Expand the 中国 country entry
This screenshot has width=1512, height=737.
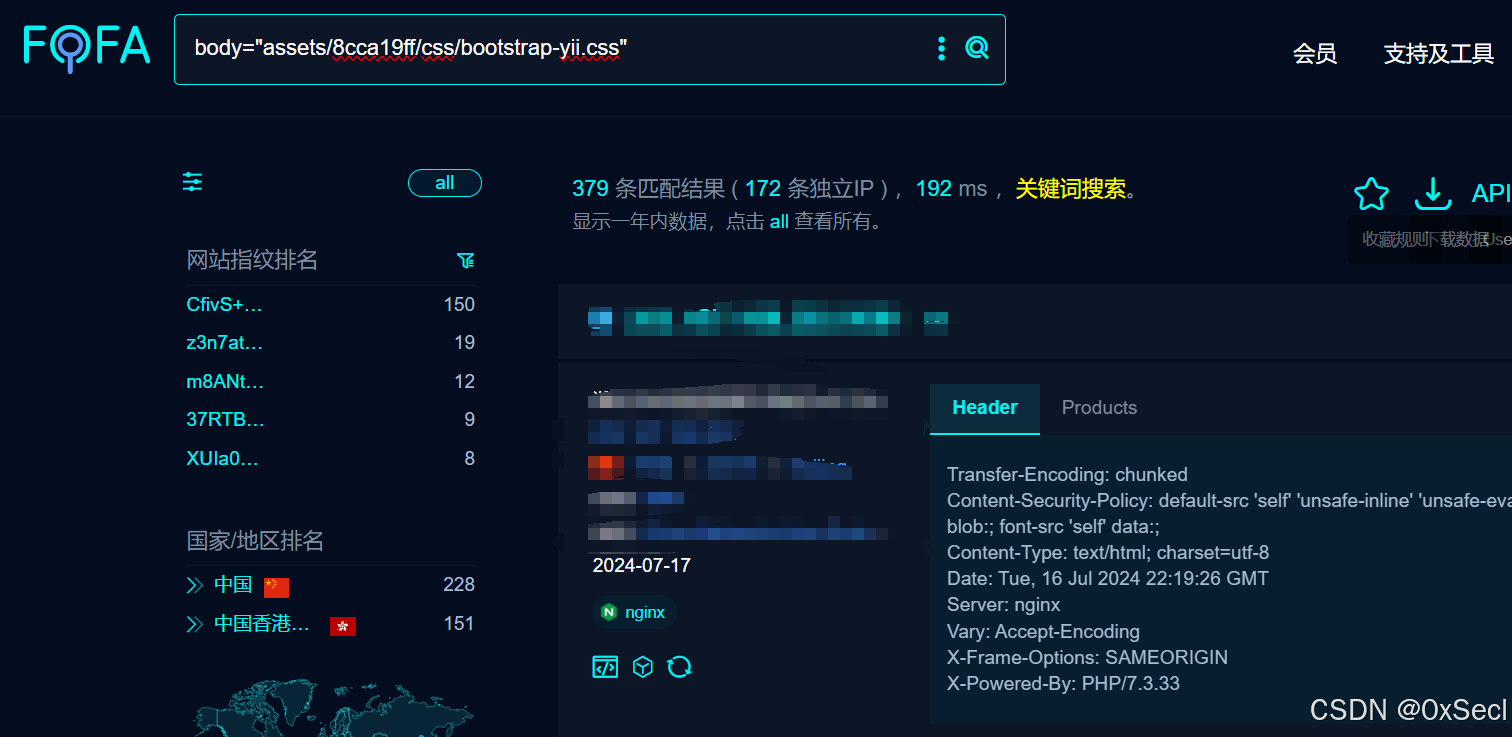(x=195, y=585)
